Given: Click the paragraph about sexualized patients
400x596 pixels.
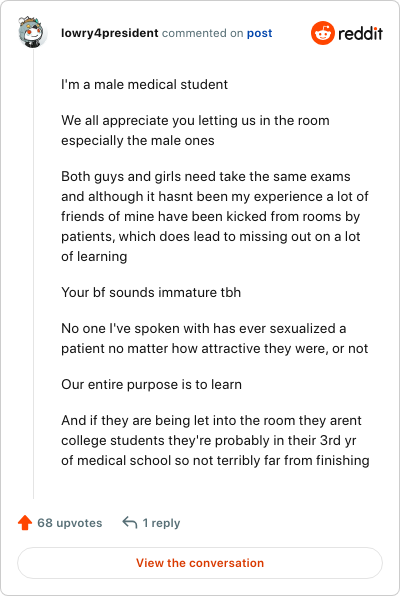Looking at the screenshot, I should [x=214, y=338].
